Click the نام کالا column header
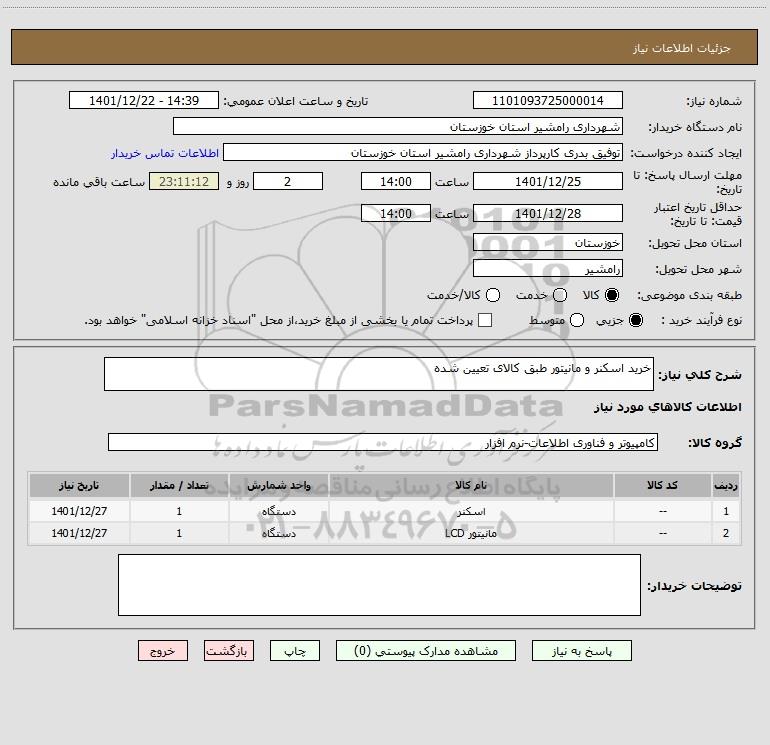This screenshot has width=770, height=745. pos(471,485)
